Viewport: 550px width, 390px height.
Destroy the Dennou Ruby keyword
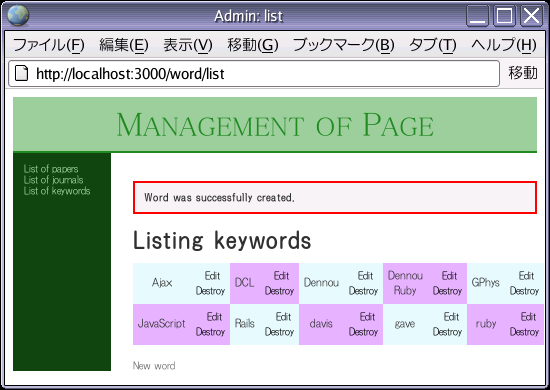point(447,291)
